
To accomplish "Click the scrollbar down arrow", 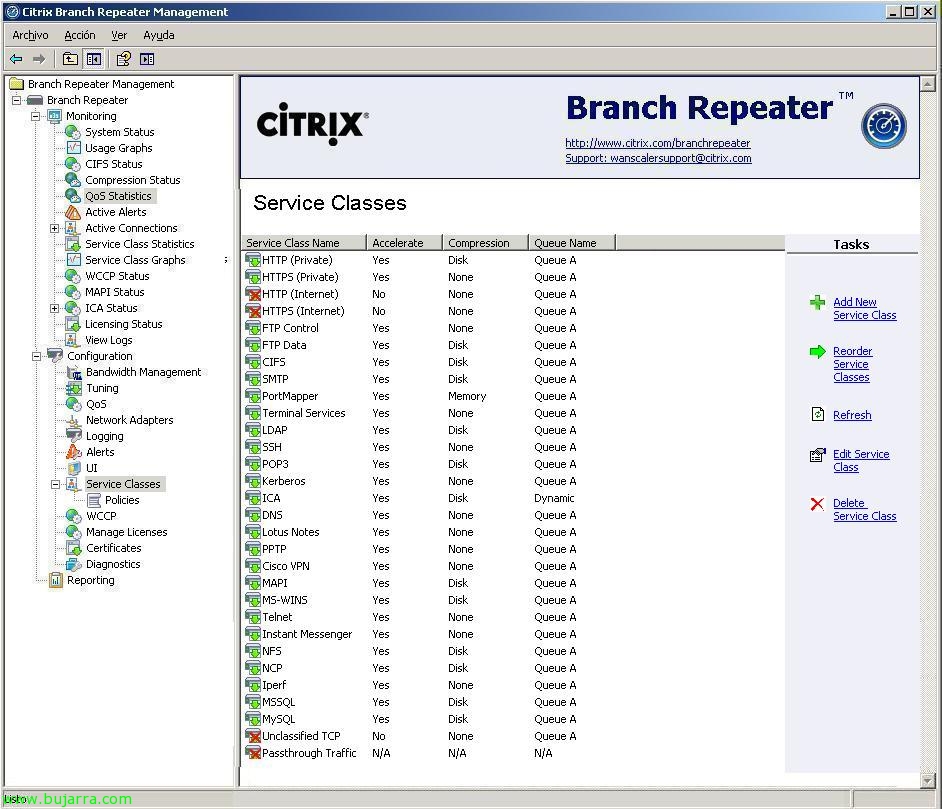I will (928, 780).
